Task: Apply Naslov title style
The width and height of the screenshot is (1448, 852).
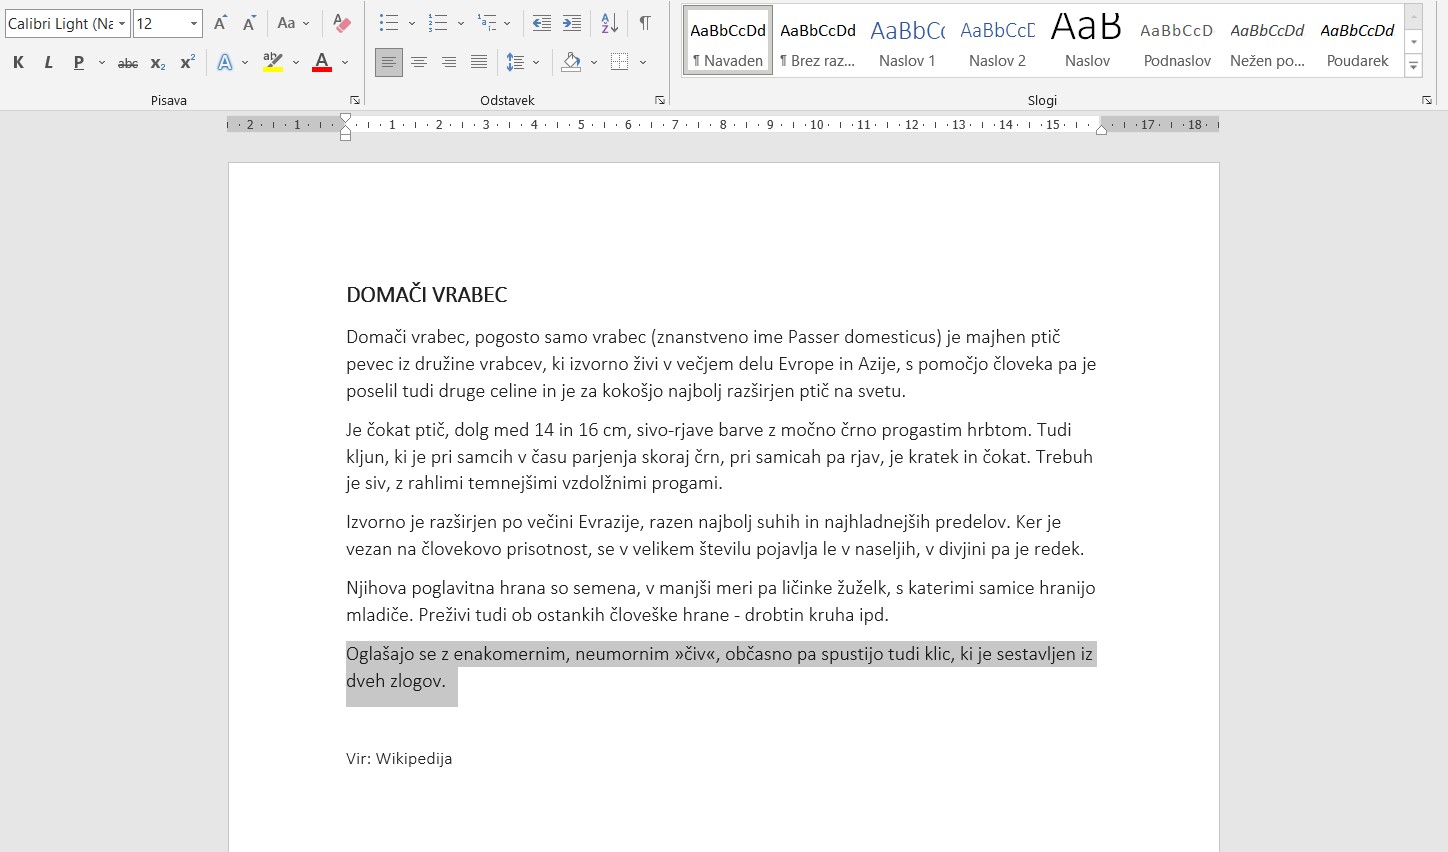Action: tap(1088, 41)
